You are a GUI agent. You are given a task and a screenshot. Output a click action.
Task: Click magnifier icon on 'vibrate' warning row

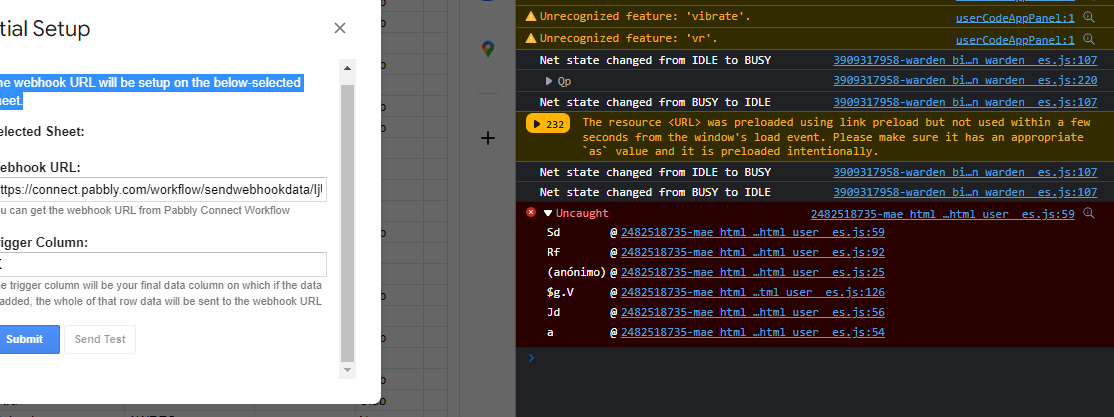click(x=1088, y=17)
